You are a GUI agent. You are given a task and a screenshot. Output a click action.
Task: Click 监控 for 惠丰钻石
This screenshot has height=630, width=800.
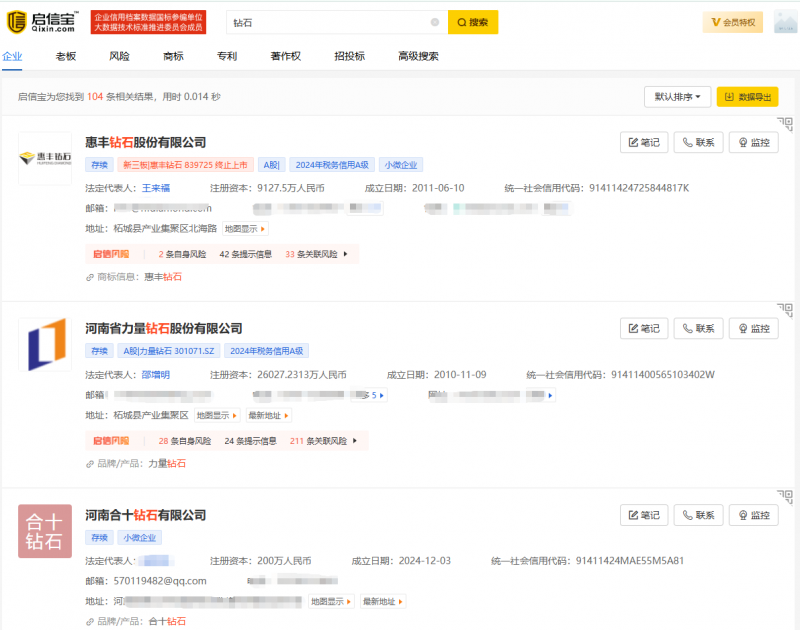754,142
